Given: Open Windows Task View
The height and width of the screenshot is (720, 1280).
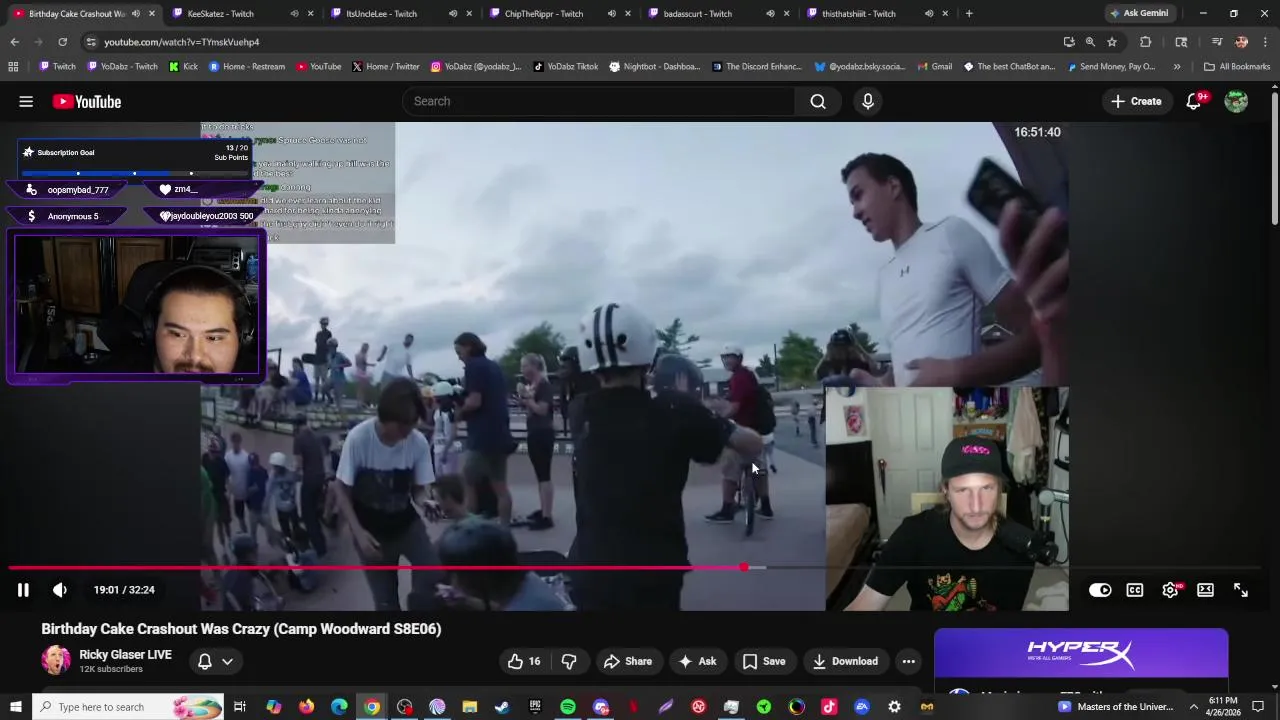Looking at the screenshot, I should coord(240,707).
